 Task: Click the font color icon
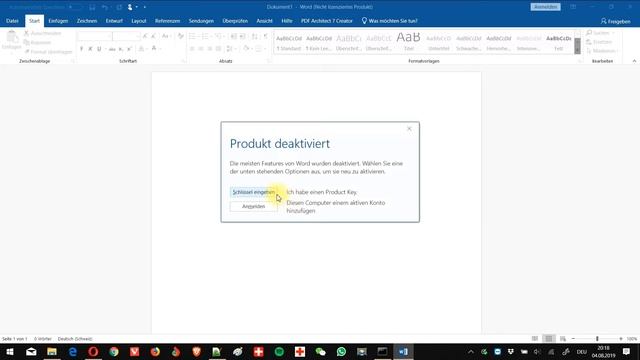[x=154, y=49]
